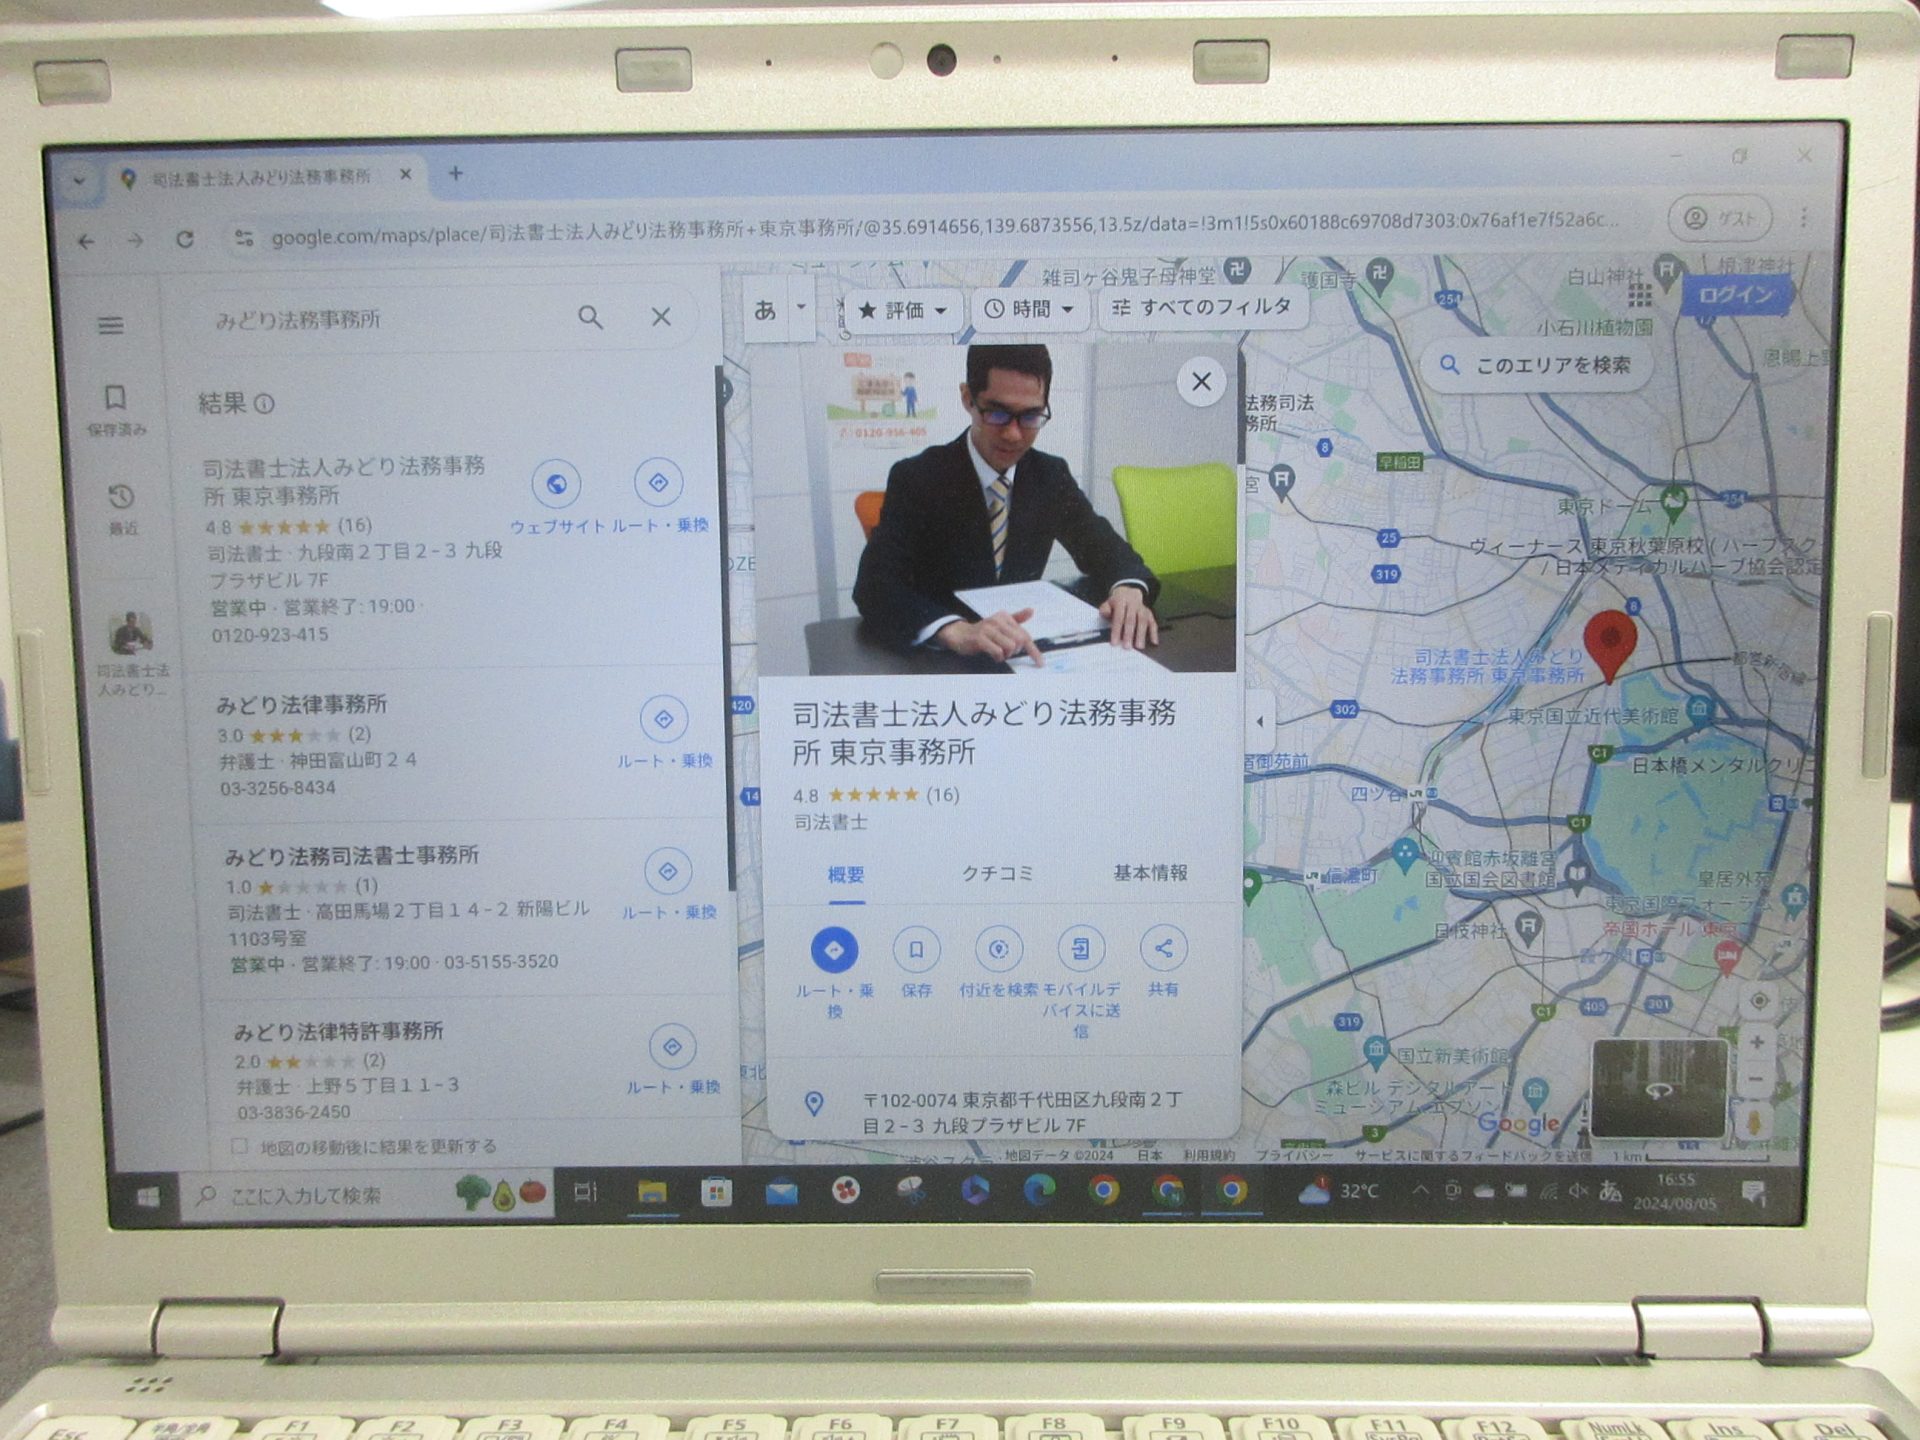Screen dimensions: 1920x1440
Task: Open a new Chrome tab
Action: click(x=455, y=173)
